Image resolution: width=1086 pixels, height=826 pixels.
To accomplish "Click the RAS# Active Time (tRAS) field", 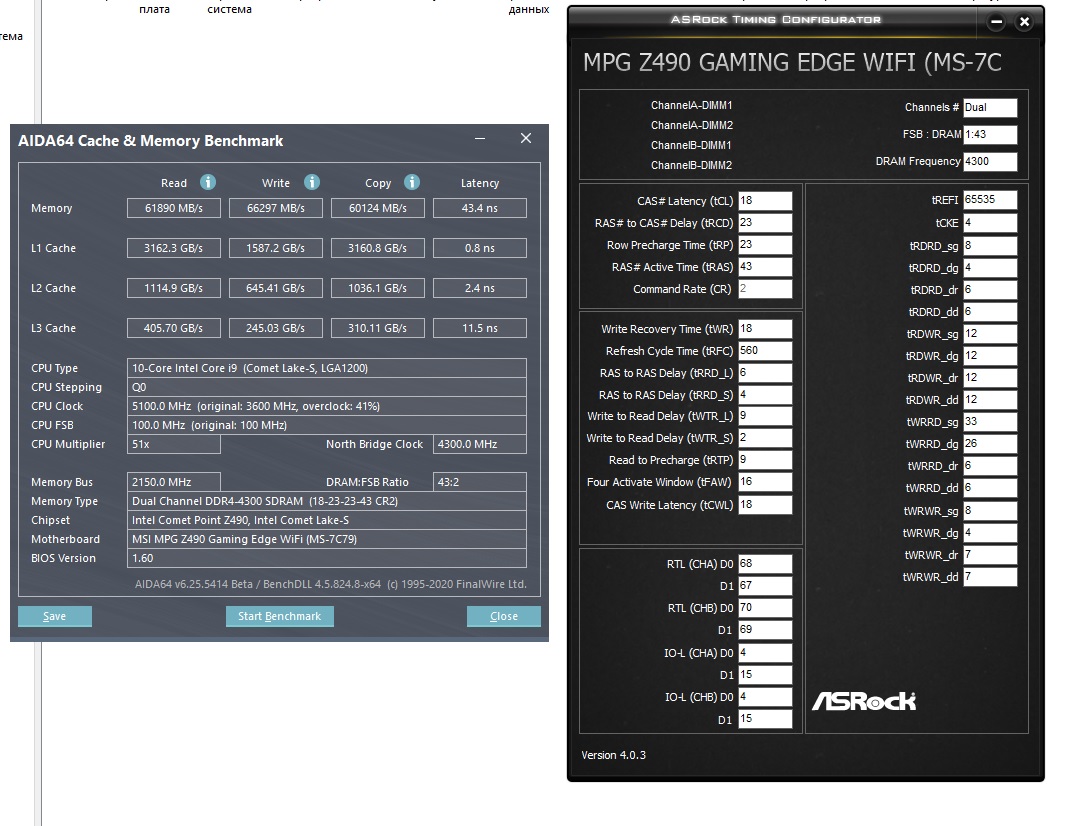I will [765, 267].
